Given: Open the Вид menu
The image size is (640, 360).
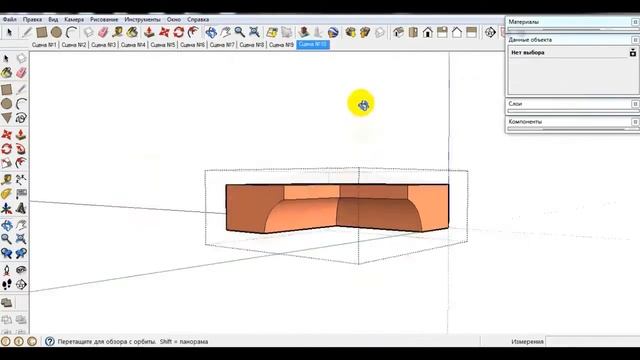Looking at the screenshot, I should click(53, 19).
